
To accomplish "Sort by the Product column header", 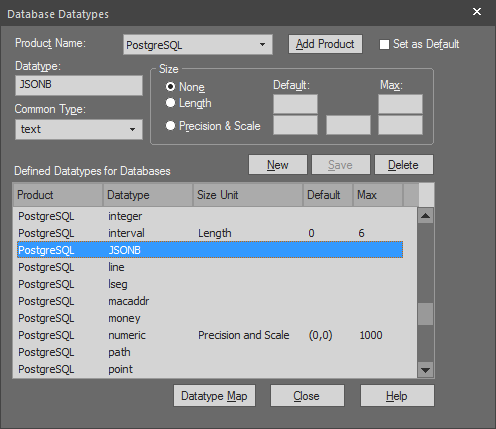I will coord(58,195).
